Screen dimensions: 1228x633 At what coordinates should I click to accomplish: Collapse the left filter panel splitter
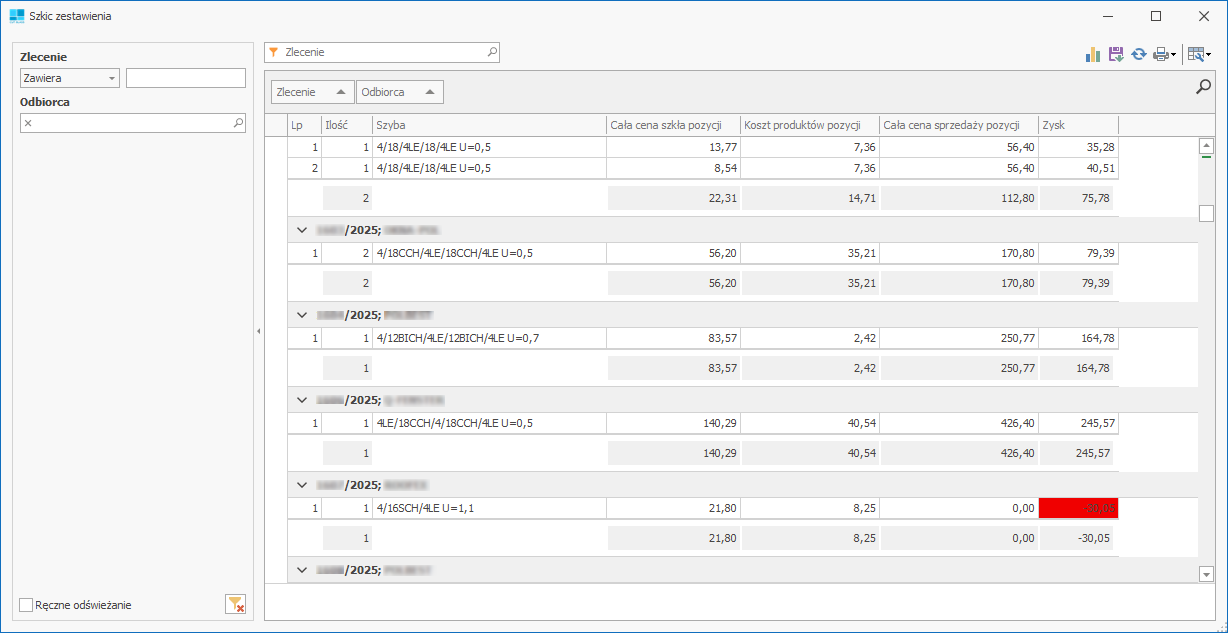pos(258,330)
